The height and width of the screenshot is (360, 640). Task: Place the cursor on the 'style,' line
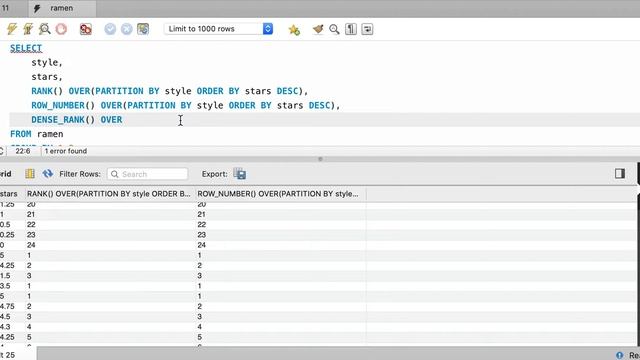47,62
